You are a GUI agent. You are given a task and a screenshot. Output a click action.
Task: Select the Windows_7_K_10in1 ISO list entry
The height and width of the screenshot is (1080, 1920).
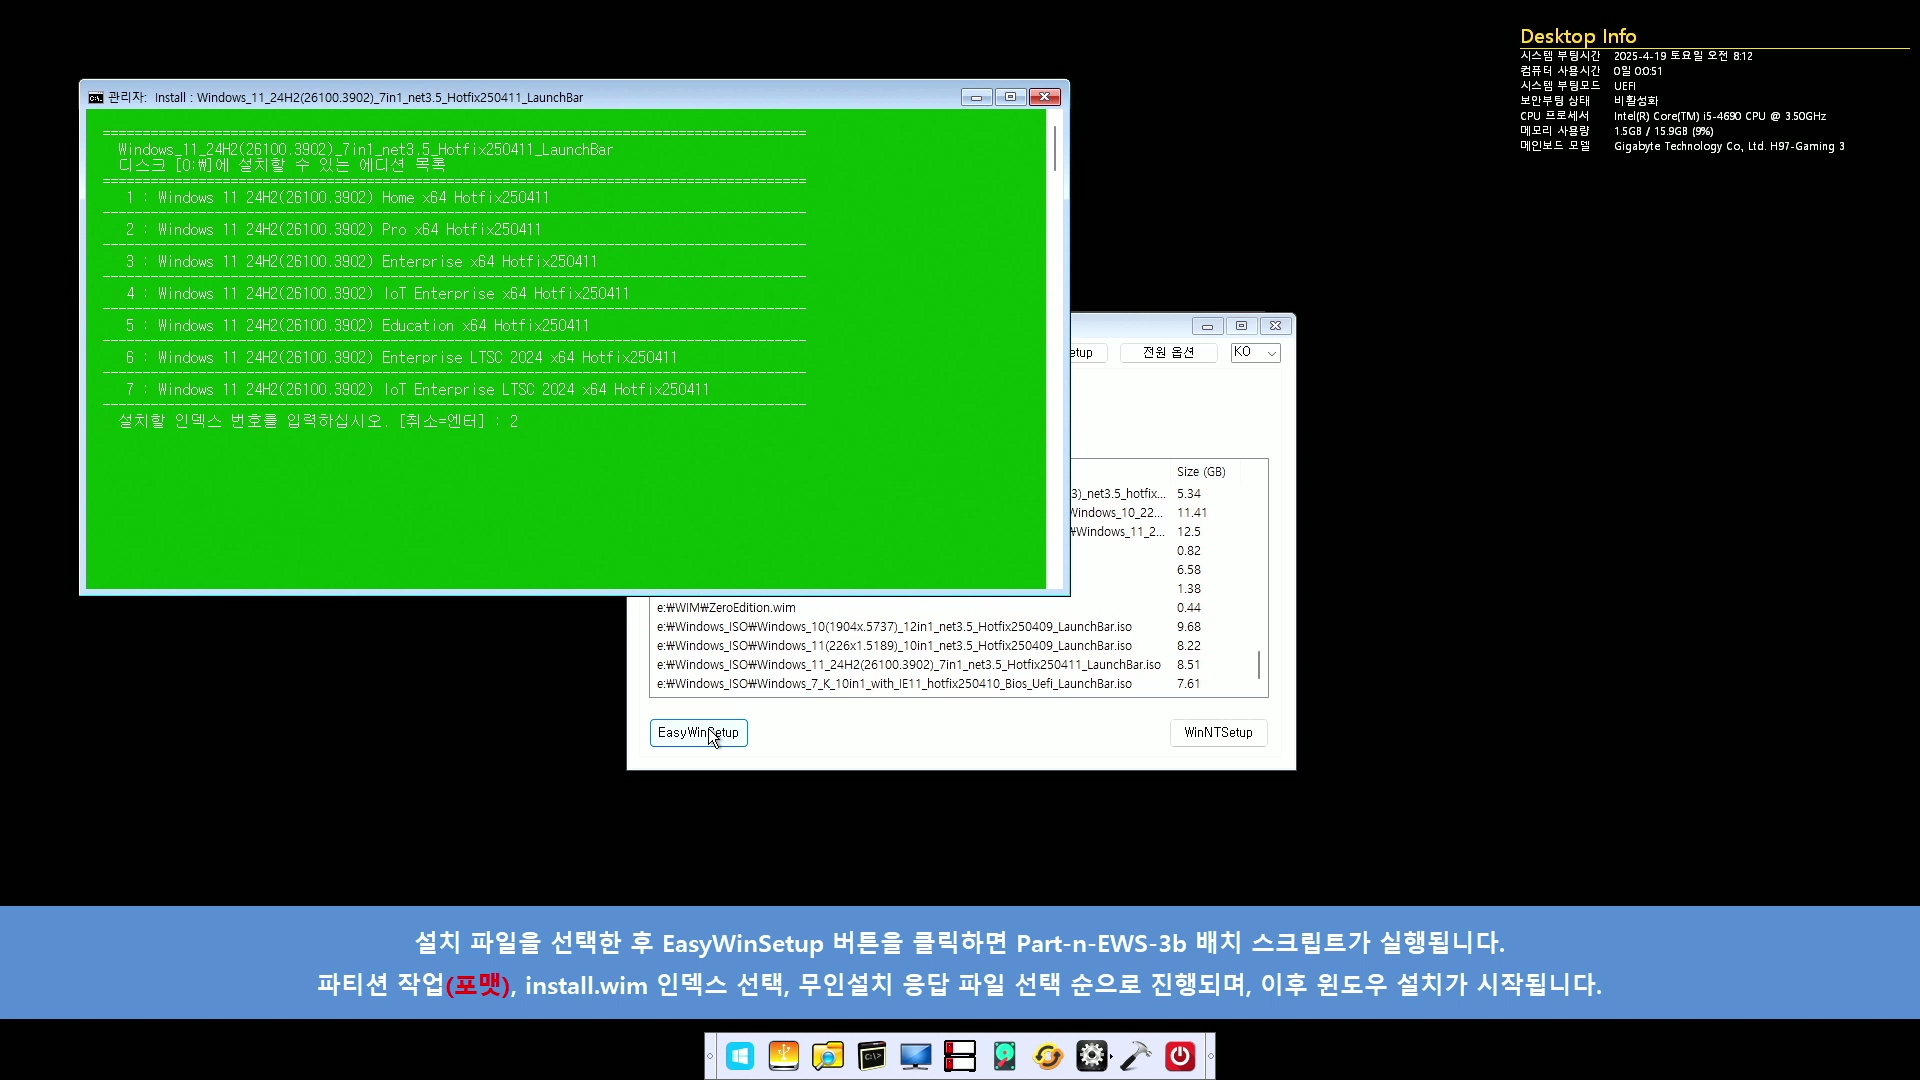(894, 684)
